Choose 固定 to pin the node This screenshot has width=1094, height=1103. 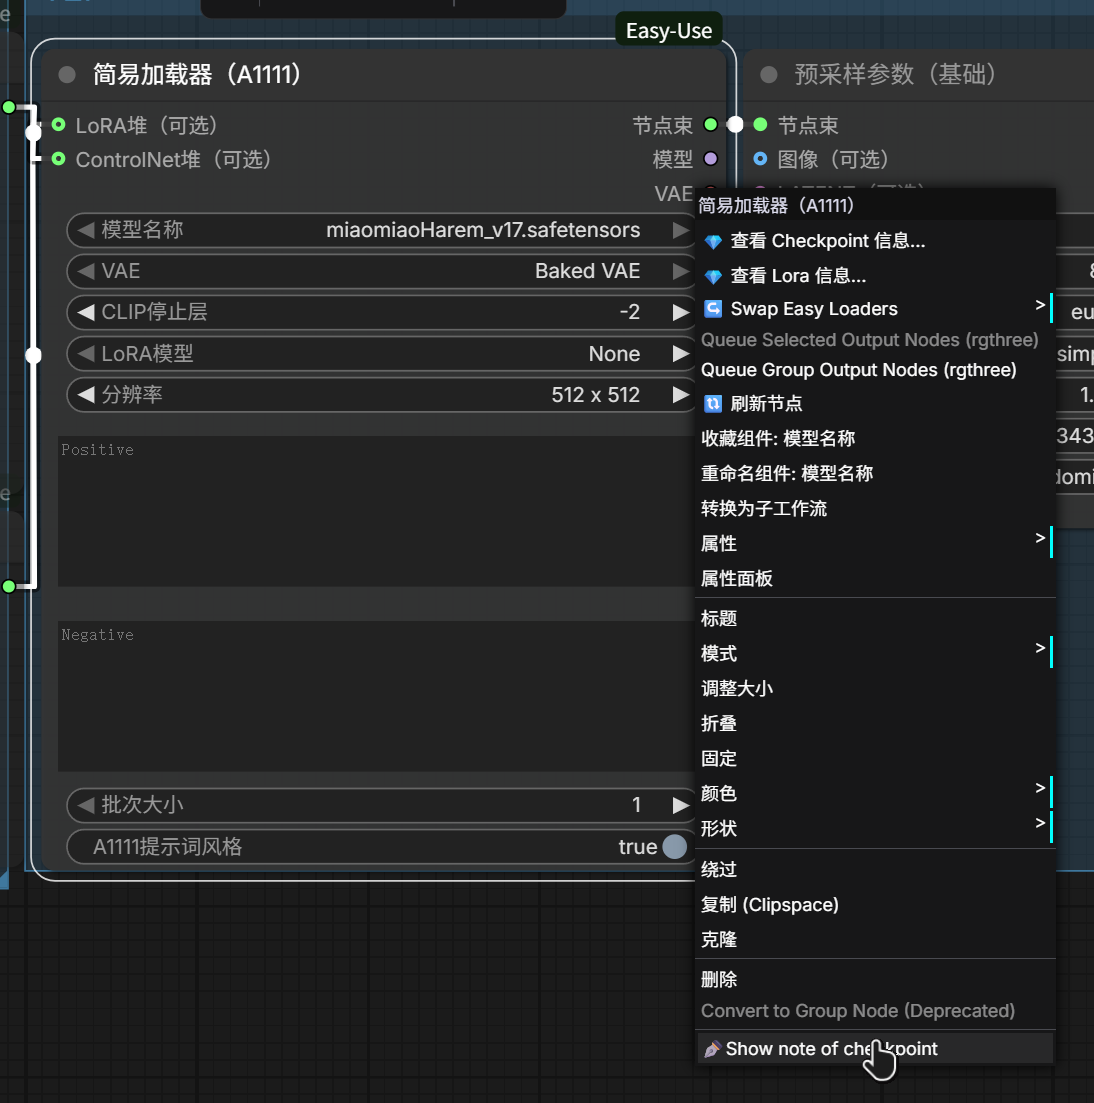(x=874, y=758)
